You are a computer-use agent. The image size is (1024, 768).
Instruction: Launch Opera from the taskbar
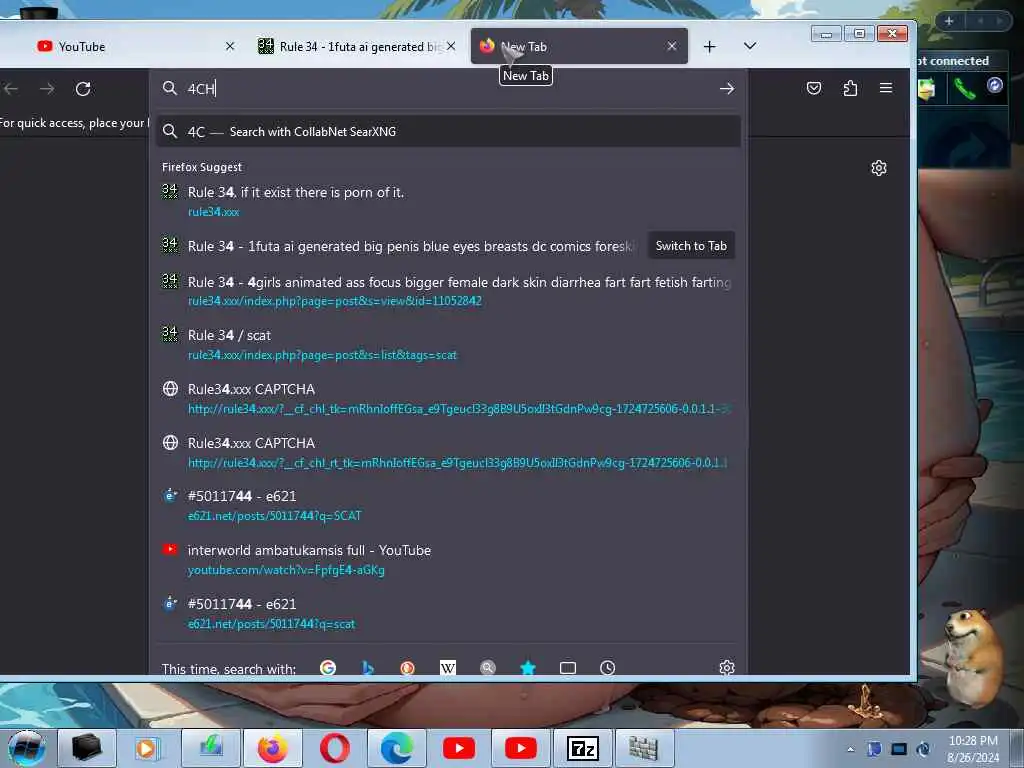click(x=334, y=748)
